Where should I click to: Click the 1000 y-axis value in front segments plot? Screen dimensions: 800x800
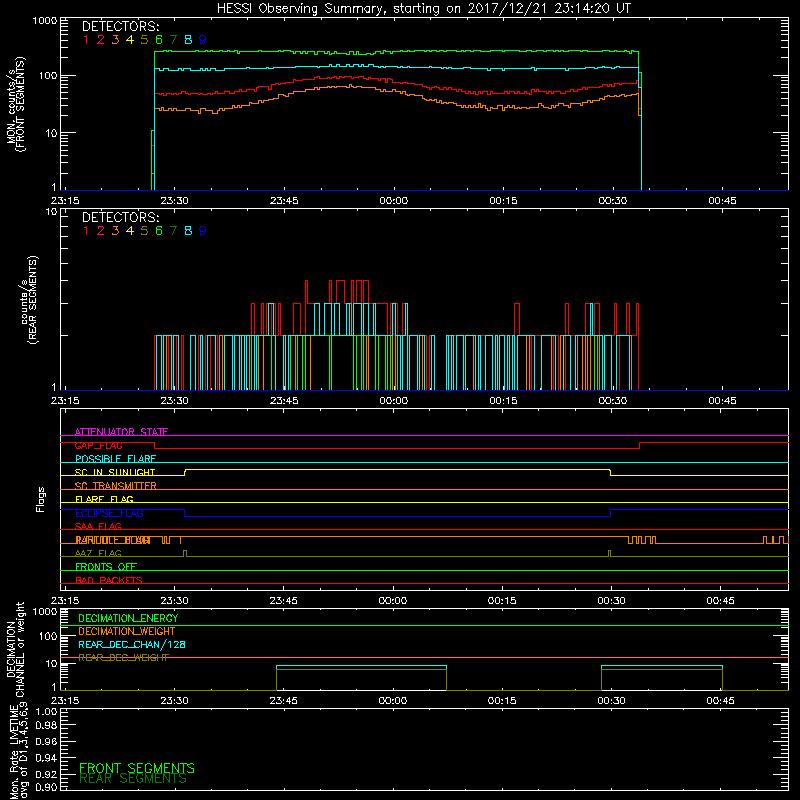[45, 21]
